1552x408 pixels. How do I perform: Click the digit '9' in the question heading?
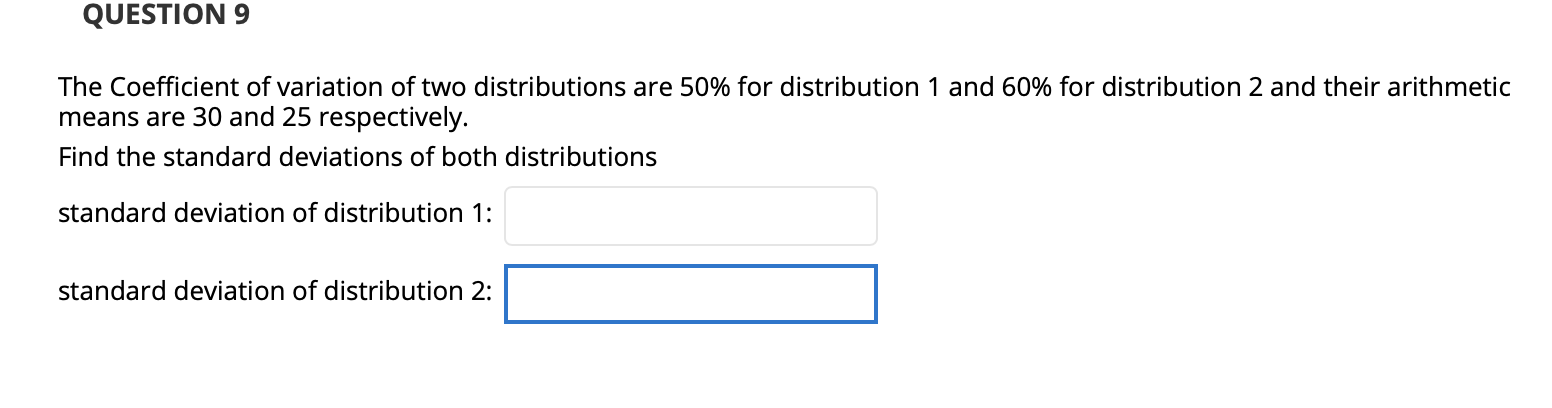point(241,15)
